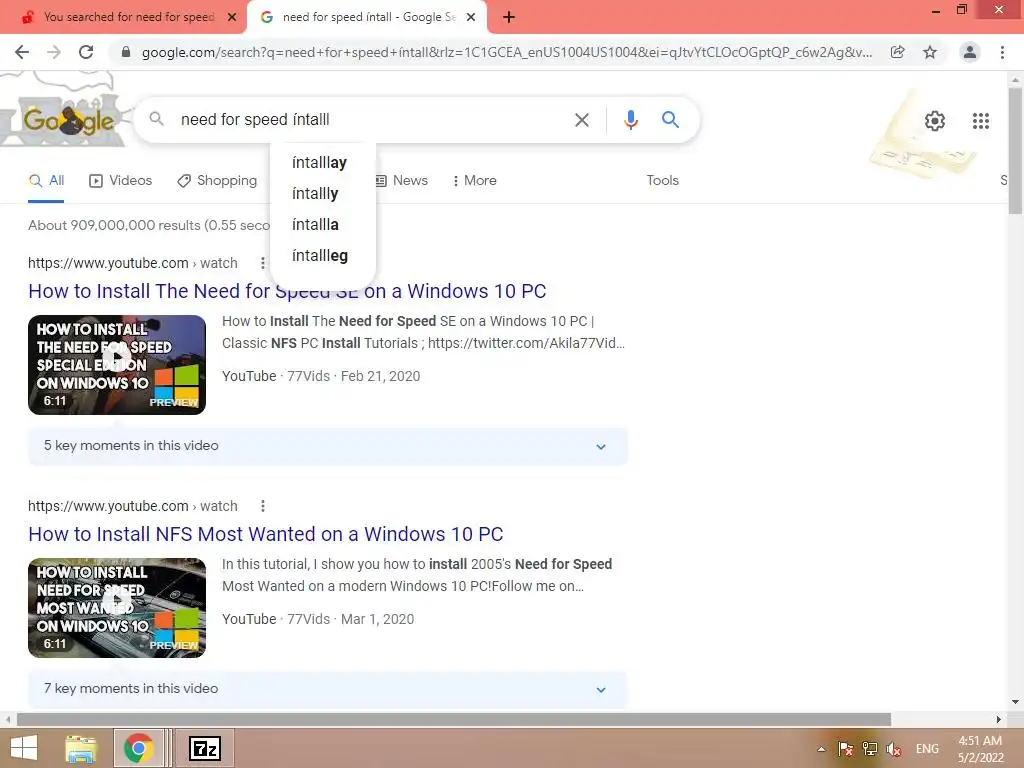The image size is (1024, 768).
Task: Go back to the previous page
Action: [x=22, y=52]
